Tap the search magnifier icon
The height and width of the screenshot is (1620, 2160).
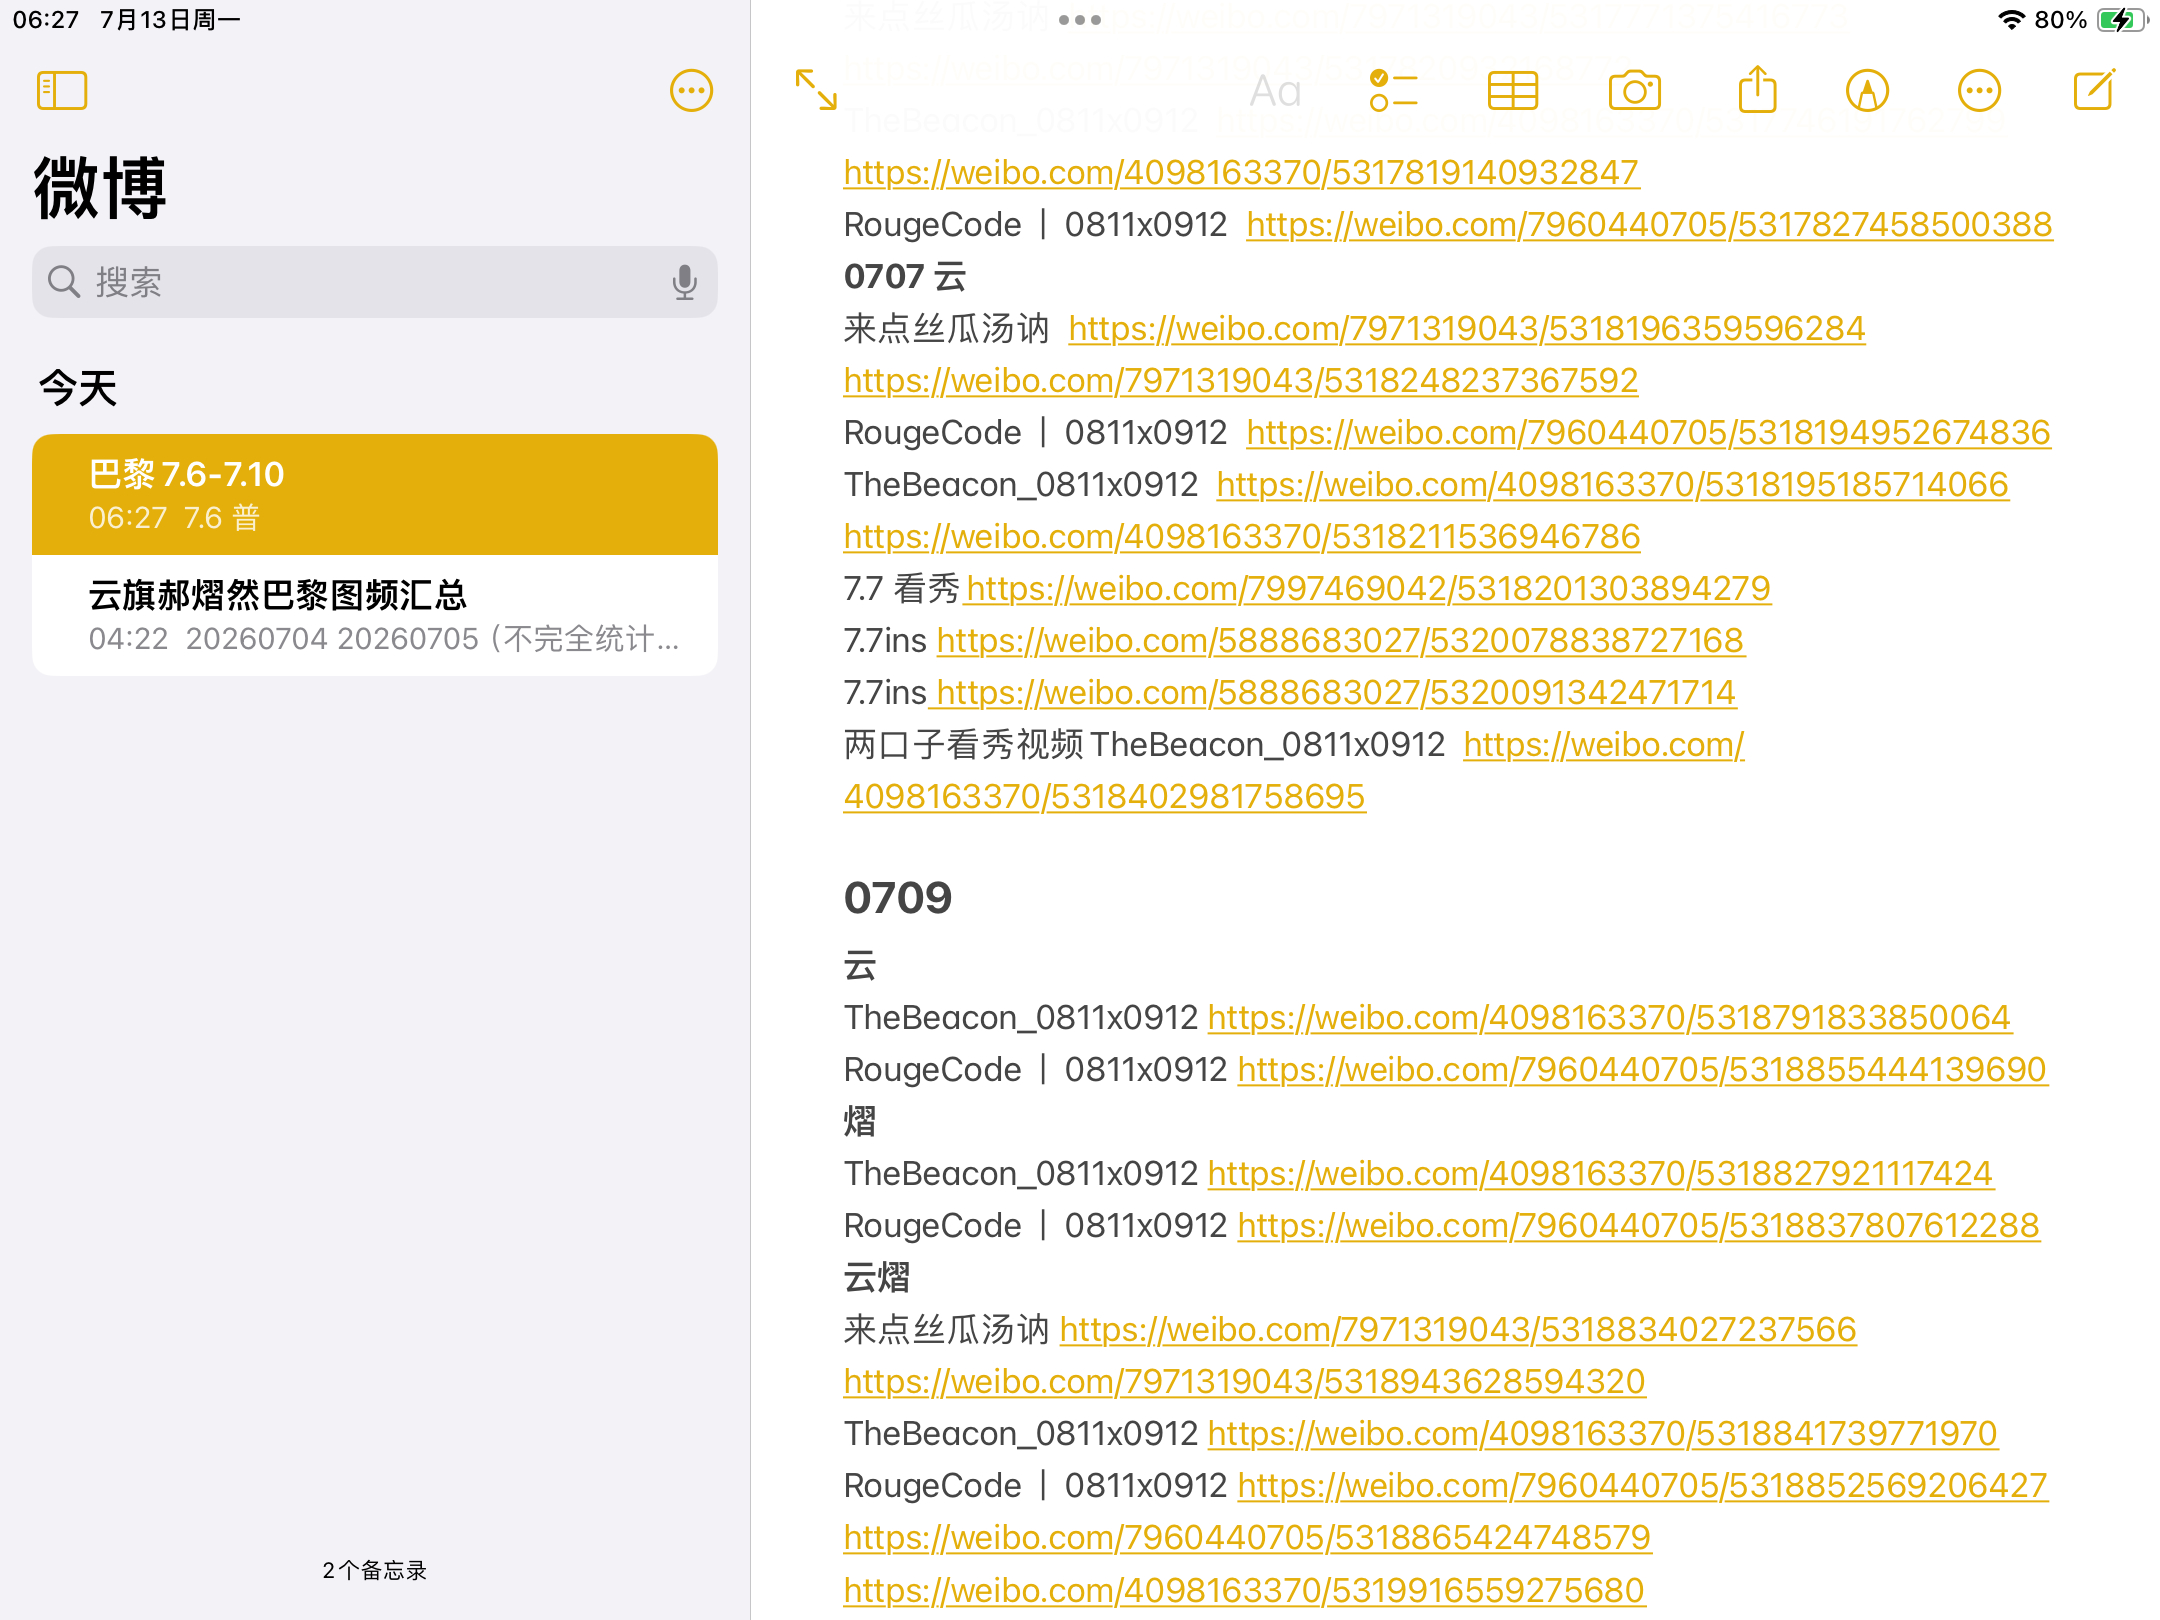tap(64, 282)
